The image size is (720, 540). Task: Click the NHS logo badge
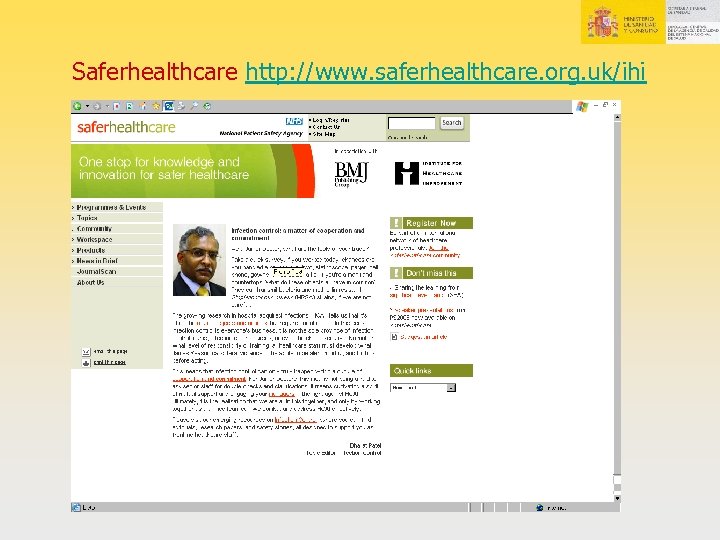click(294, 121)
